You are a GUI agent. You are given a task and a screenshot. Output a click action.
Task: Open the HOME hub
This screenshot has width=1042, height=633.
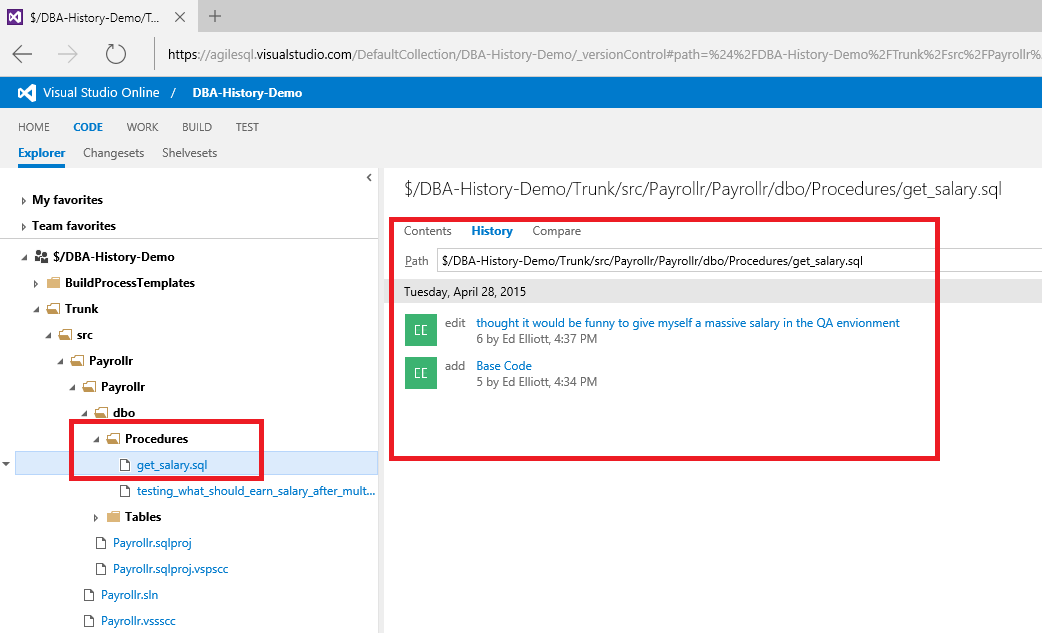click(34, 127)
